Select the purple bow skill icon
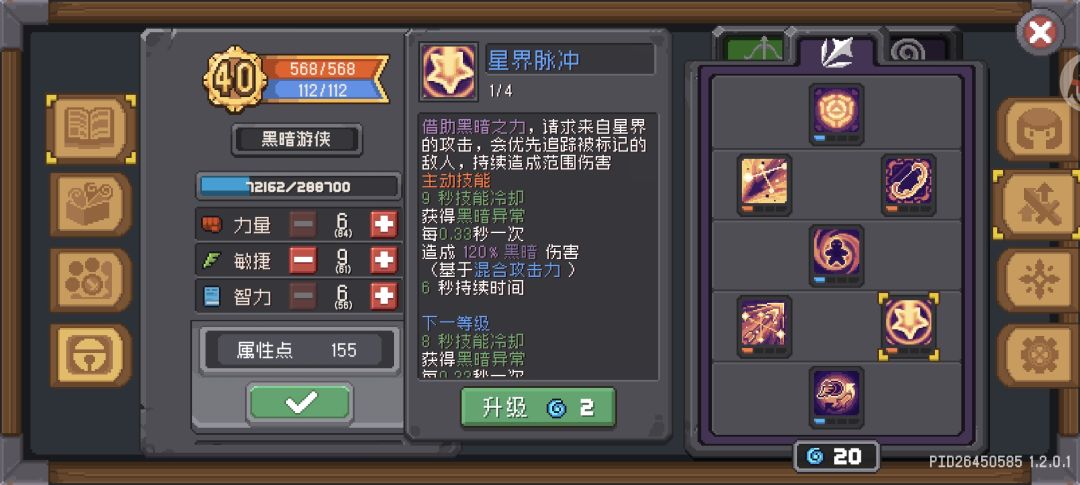The image size is (1080, 485). (908, 185)
